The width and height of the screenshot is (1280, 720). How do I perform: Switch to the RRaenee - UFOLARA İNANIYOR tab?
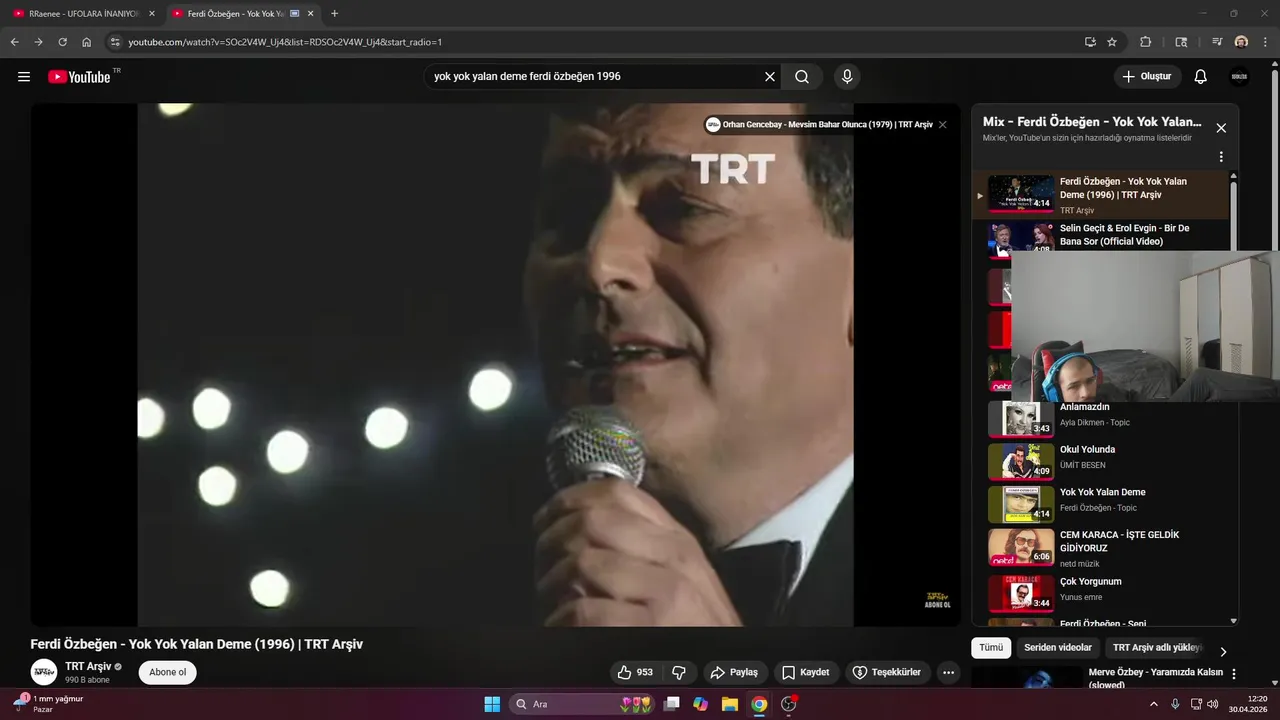[x=84, y=14]
